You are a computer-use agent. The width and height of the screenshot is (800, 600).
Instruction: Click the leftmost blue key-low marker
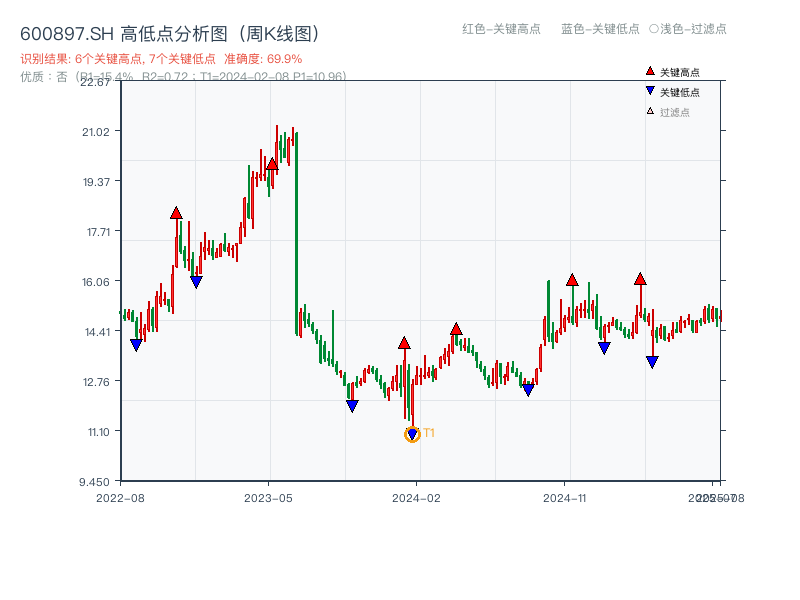136,345
